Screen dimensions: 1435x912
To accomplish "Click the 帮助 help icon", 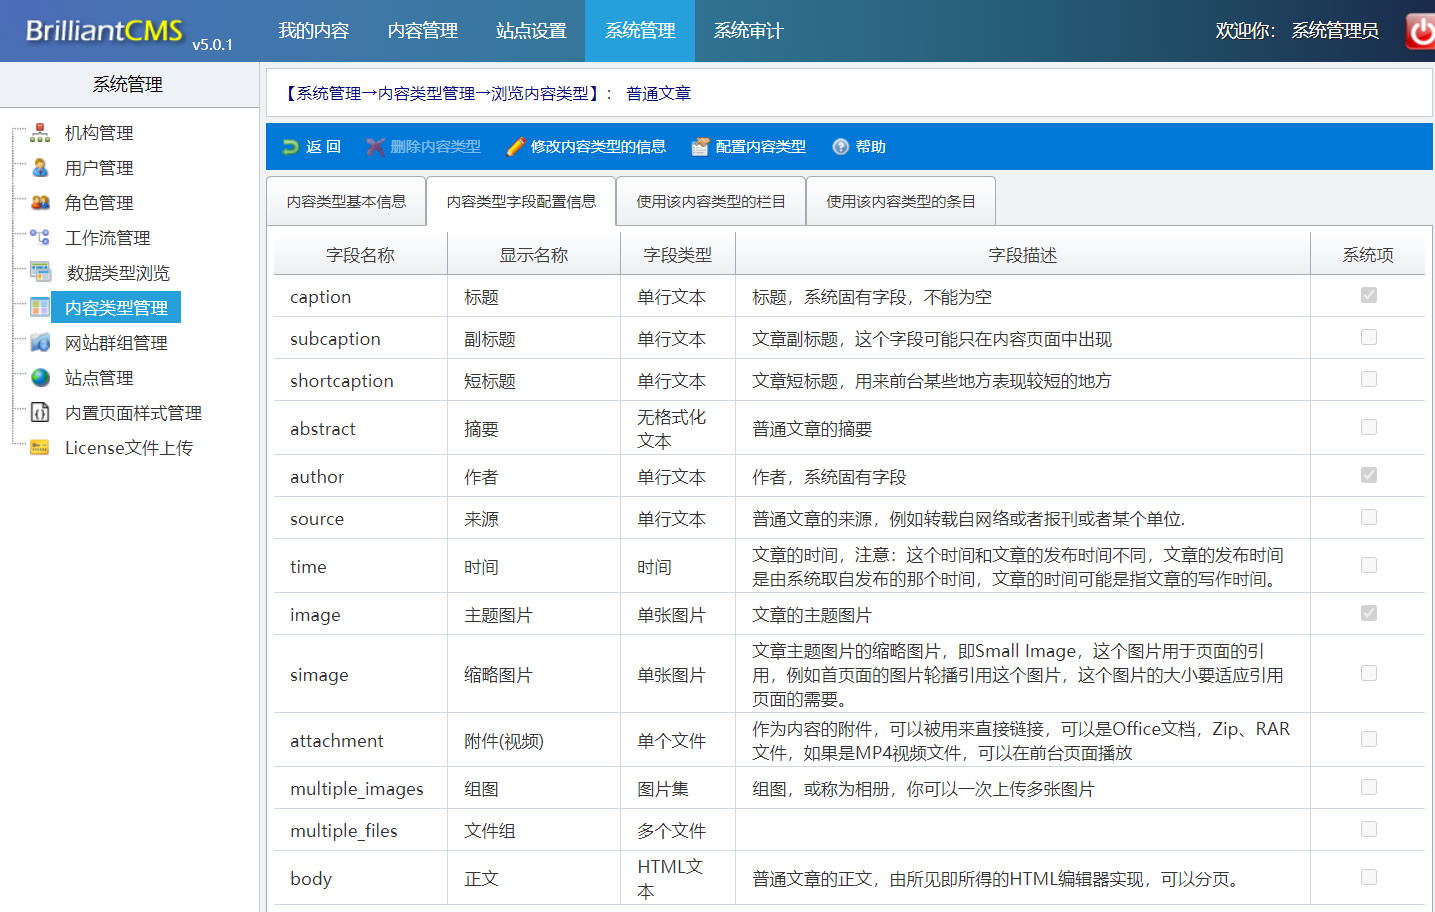I will tap(840, 147).
